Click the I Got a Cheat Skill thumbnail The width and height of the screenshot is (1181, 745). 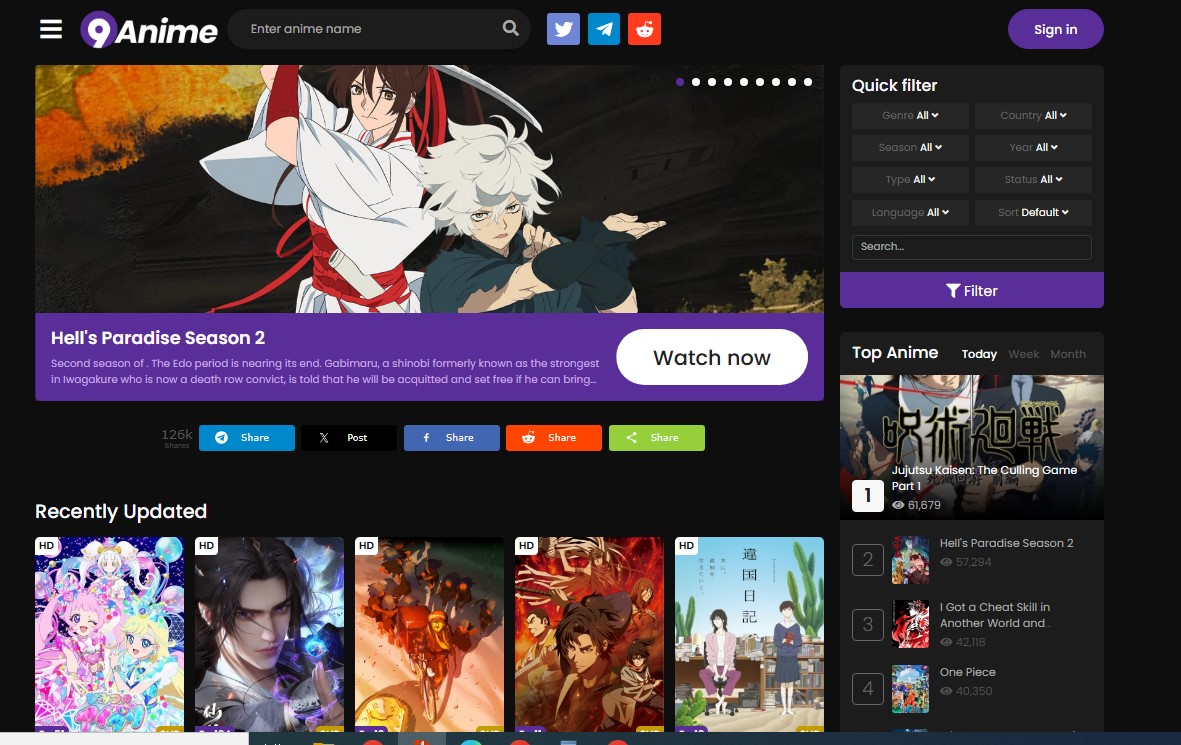point(910,624)
